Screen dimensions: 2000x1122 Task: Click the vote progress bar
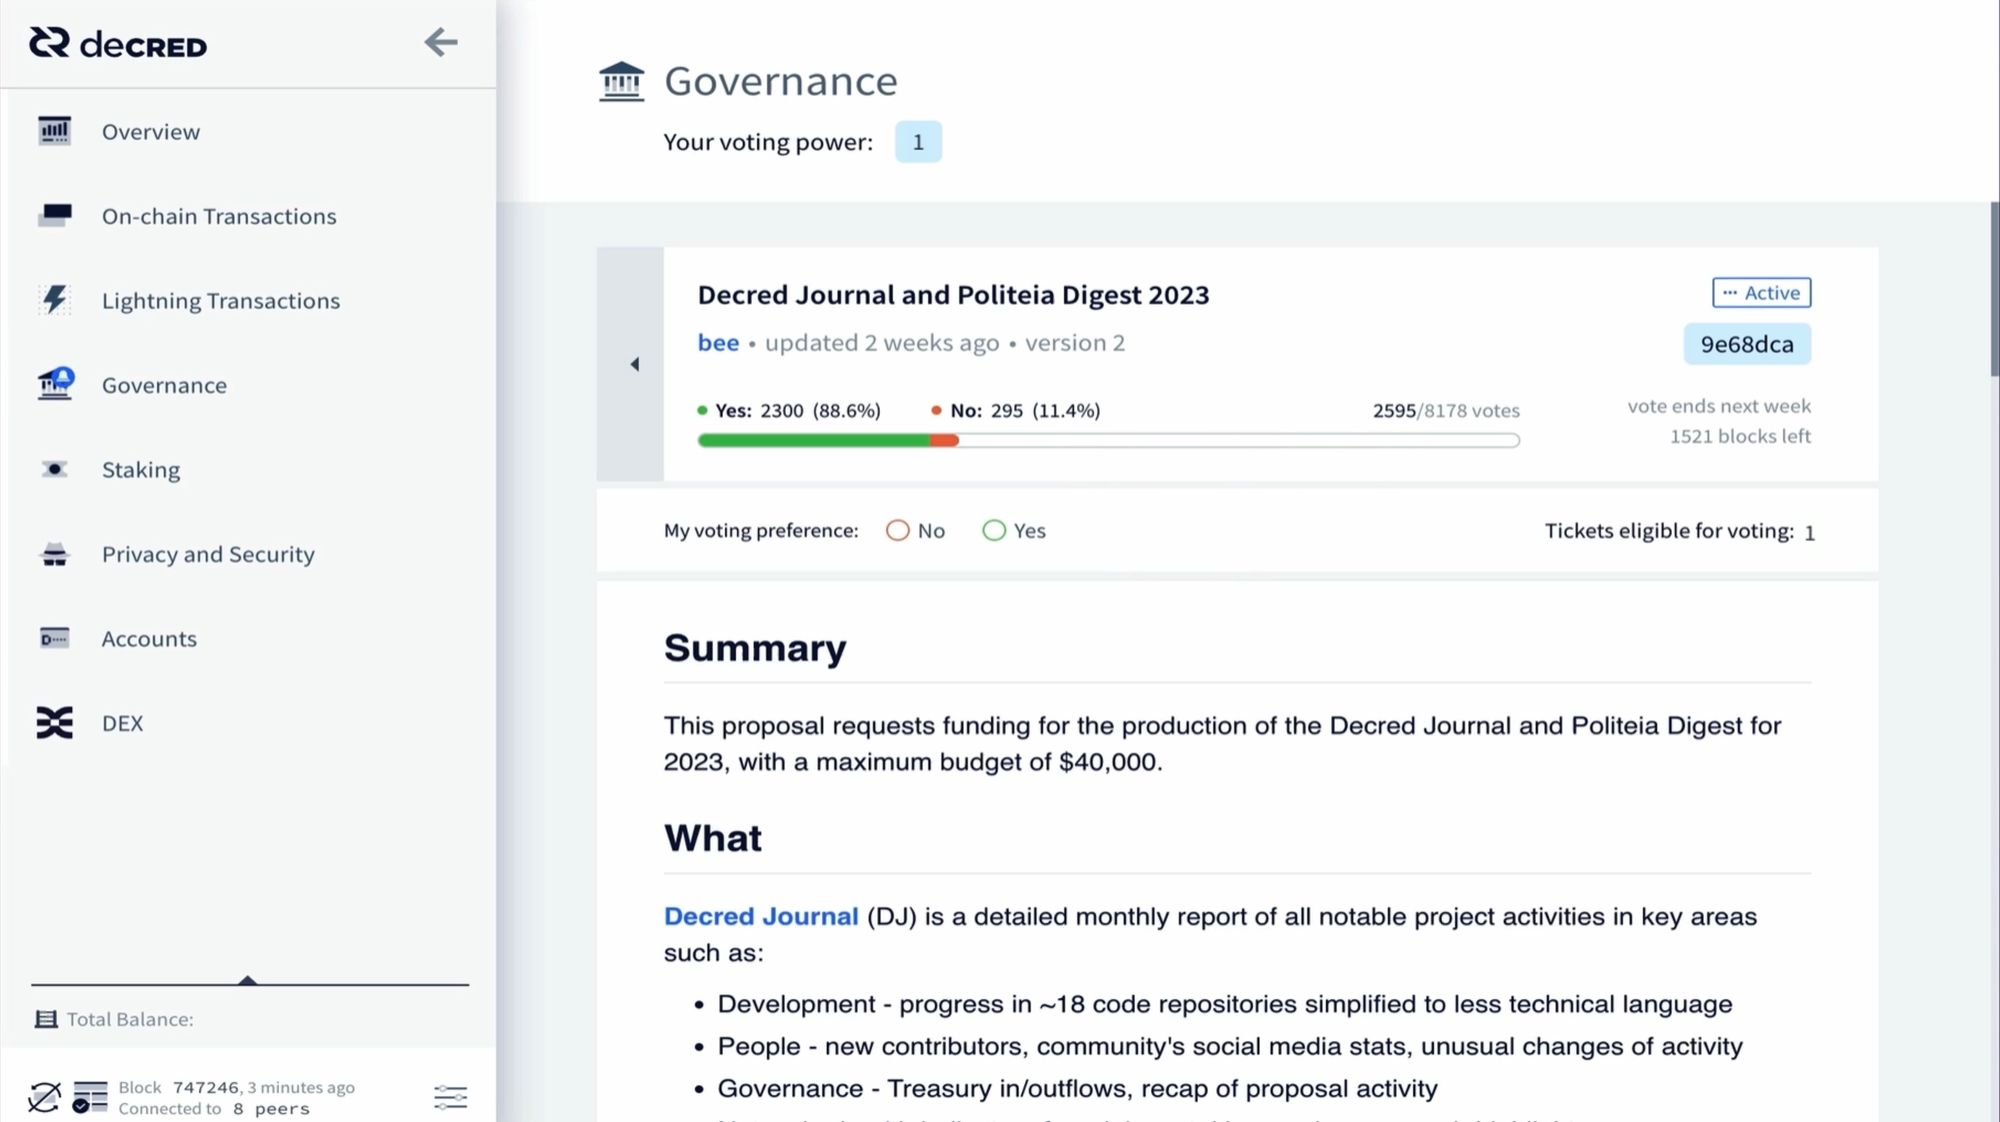point(1109,440)
